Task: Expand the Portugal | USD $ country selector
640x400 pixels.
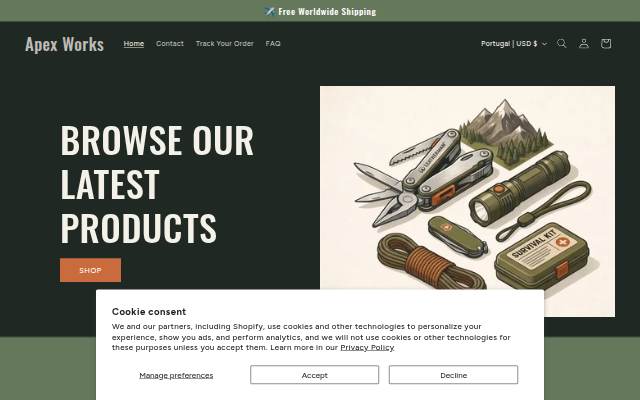Action: 513,43
